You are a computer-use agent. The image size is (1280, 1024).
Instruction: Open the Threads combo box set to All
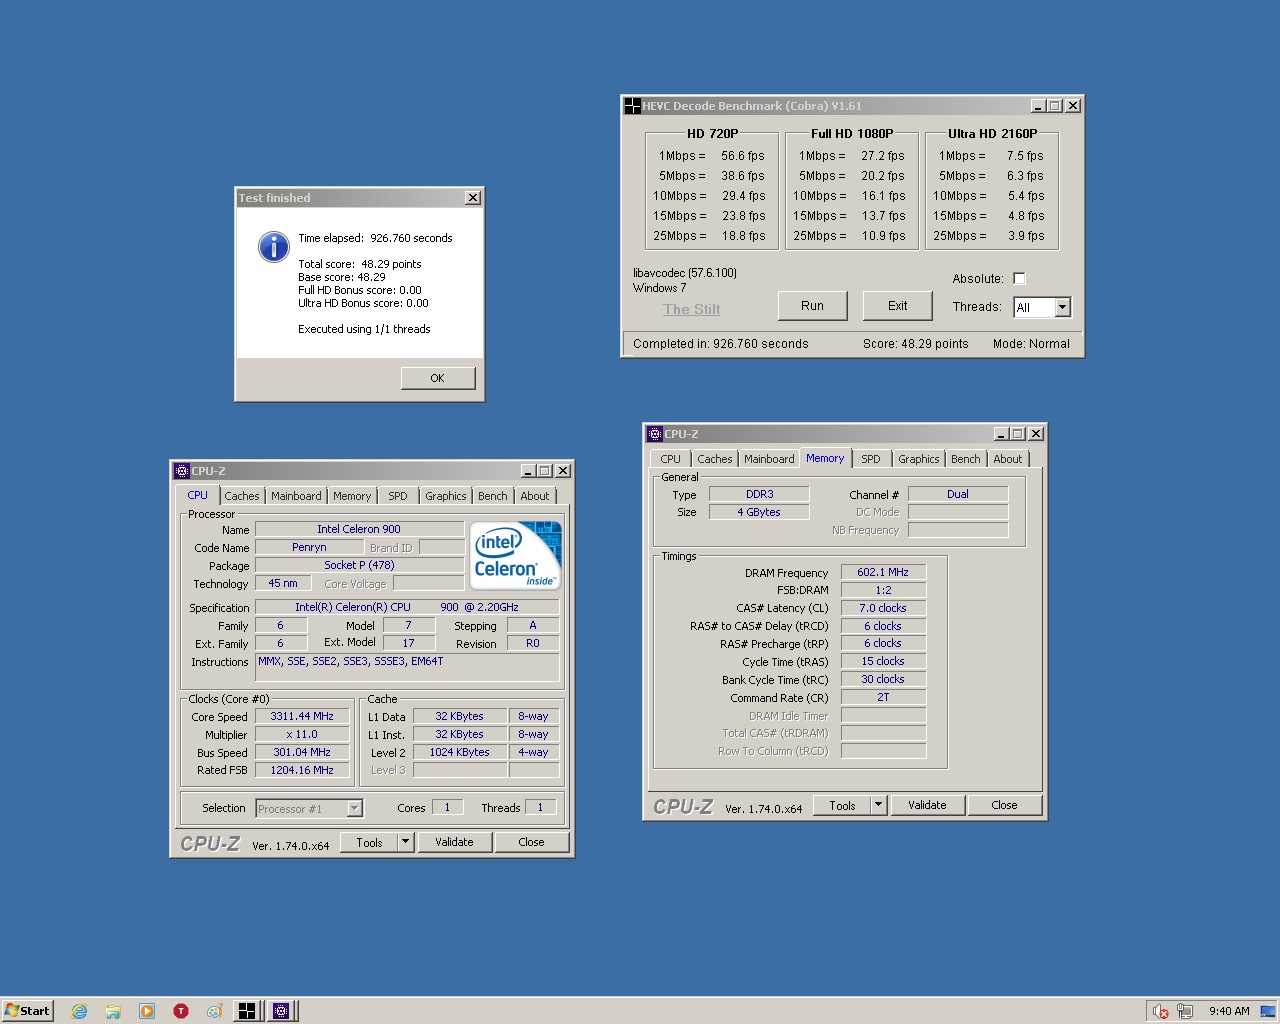point(1042,307)
